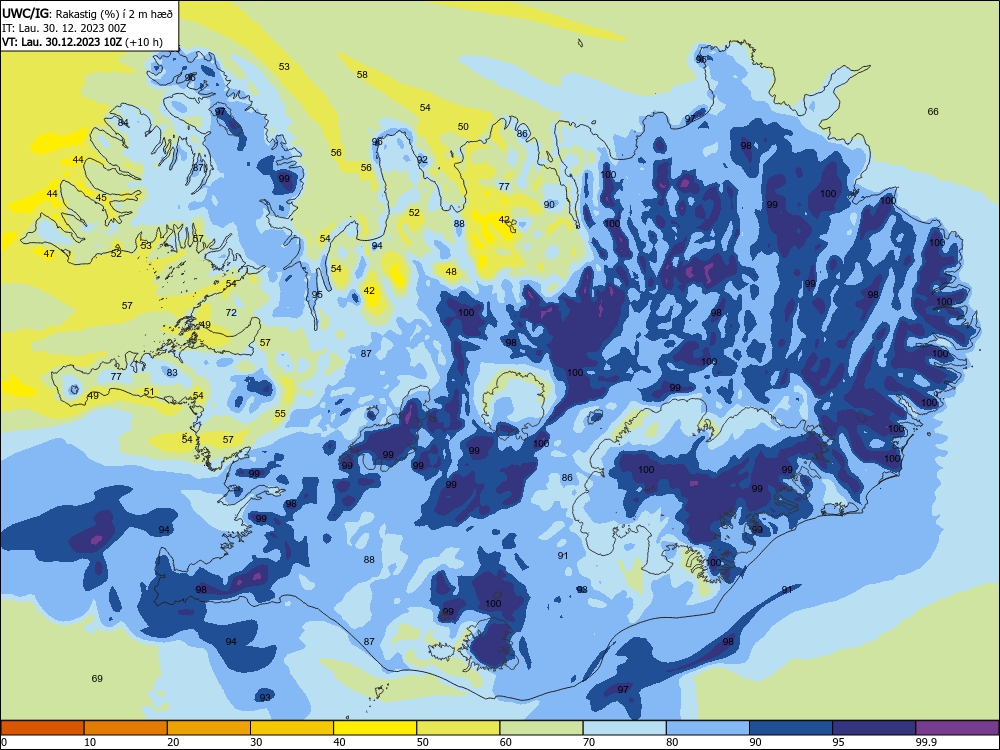Click the map value 55 in the west

pos(280,414)
